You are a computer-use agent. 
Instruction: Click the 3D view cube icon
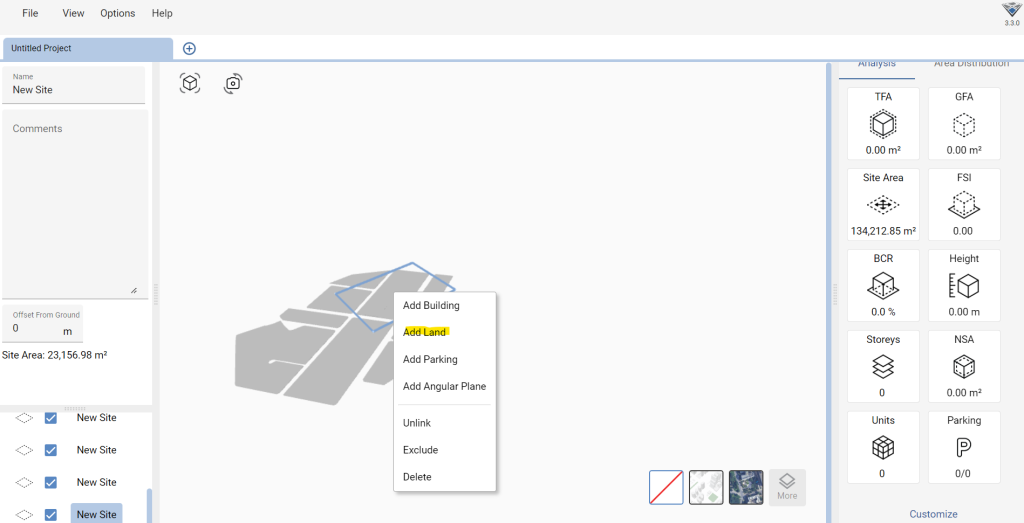coord(189,84)
